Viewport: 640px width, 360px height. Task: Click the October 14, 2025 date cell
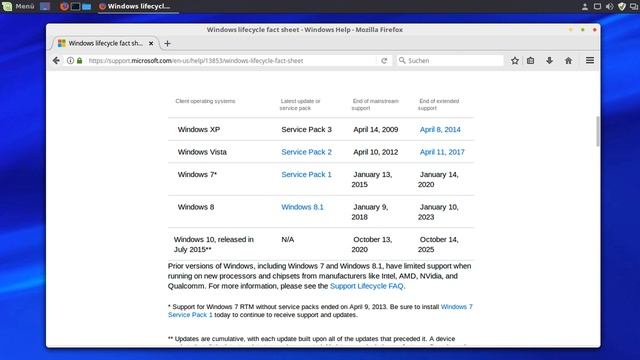tap(438, 244)
